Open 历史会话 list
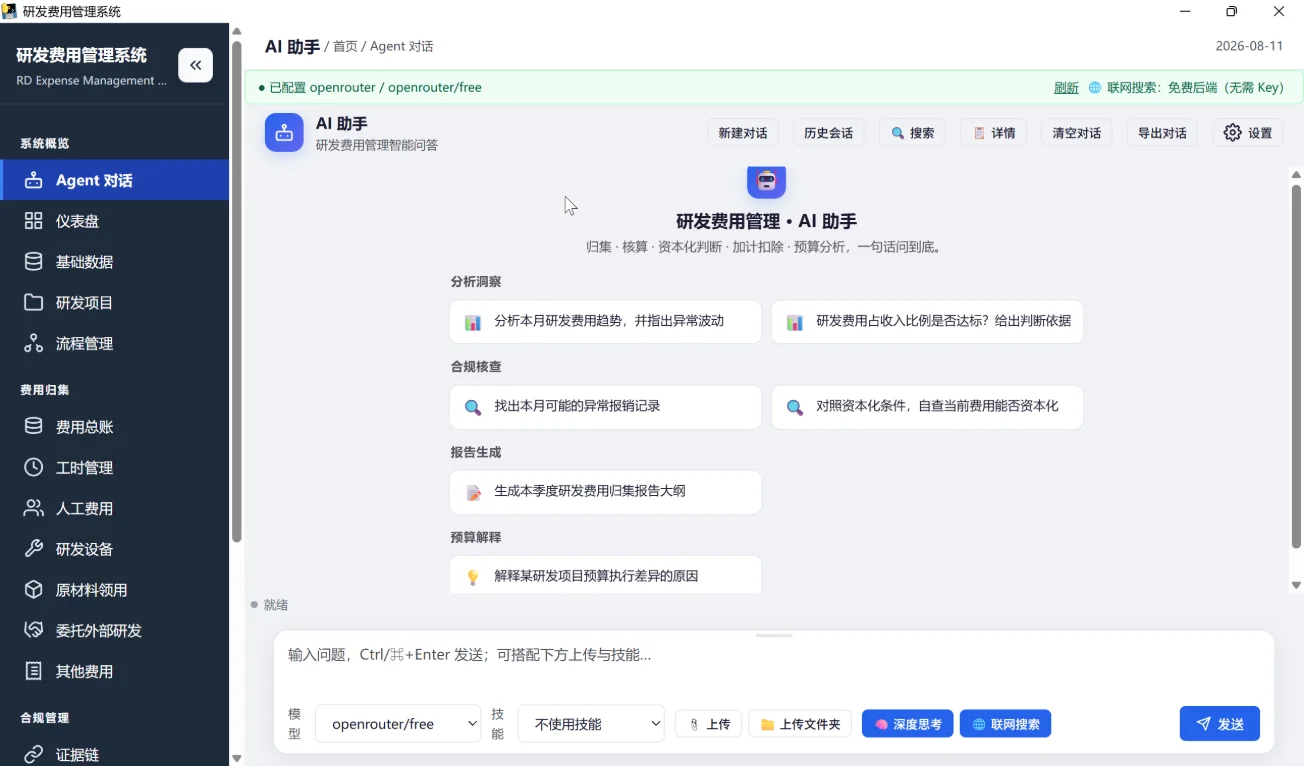The image size is (1304, 766). (828, 133)
